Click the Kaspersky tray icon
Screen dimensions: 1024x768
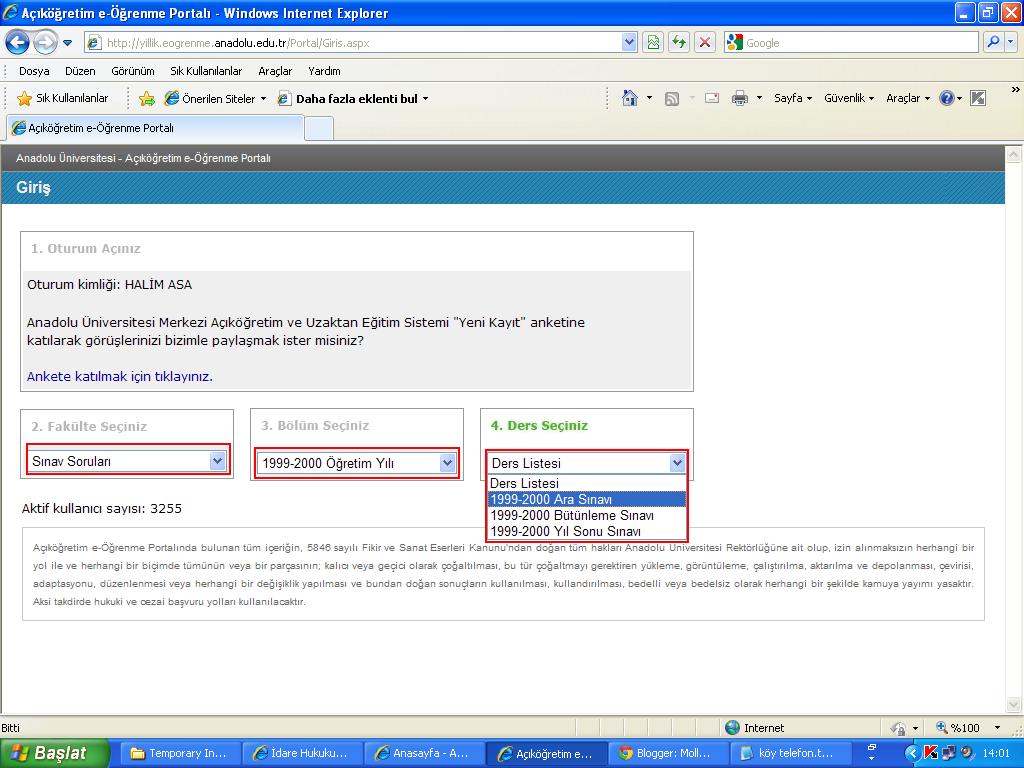[931, 753]
